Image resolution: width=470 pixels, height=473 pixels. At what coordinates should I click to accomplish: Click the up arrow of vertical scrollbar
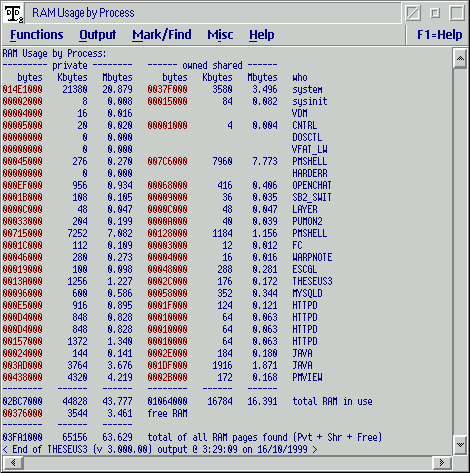(460, 59)
